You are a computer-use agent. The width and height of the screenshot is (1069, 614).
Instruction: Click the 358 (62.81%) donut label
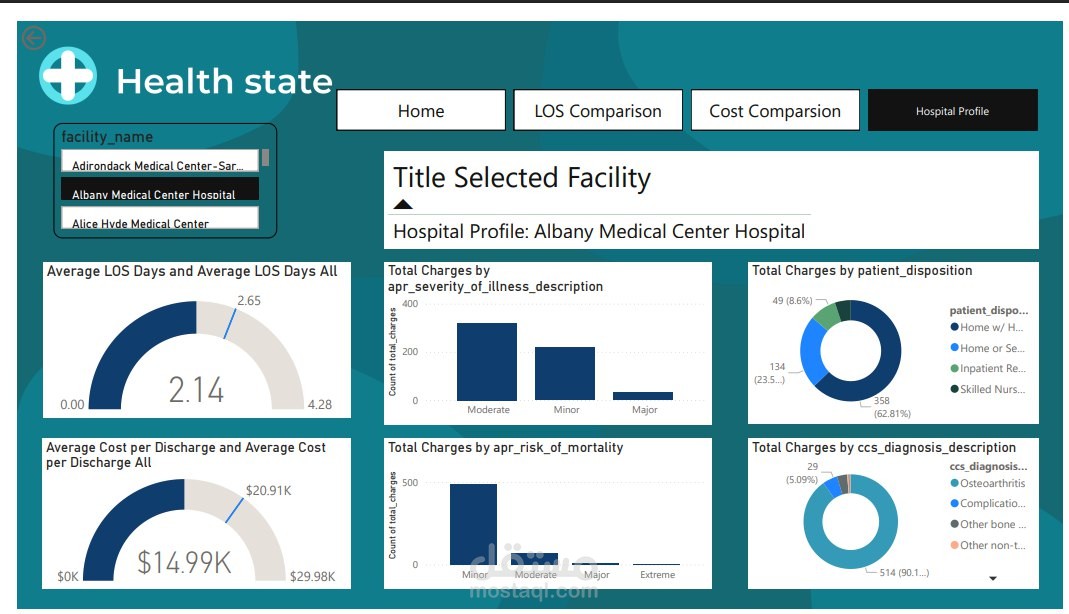click(892, 407)
